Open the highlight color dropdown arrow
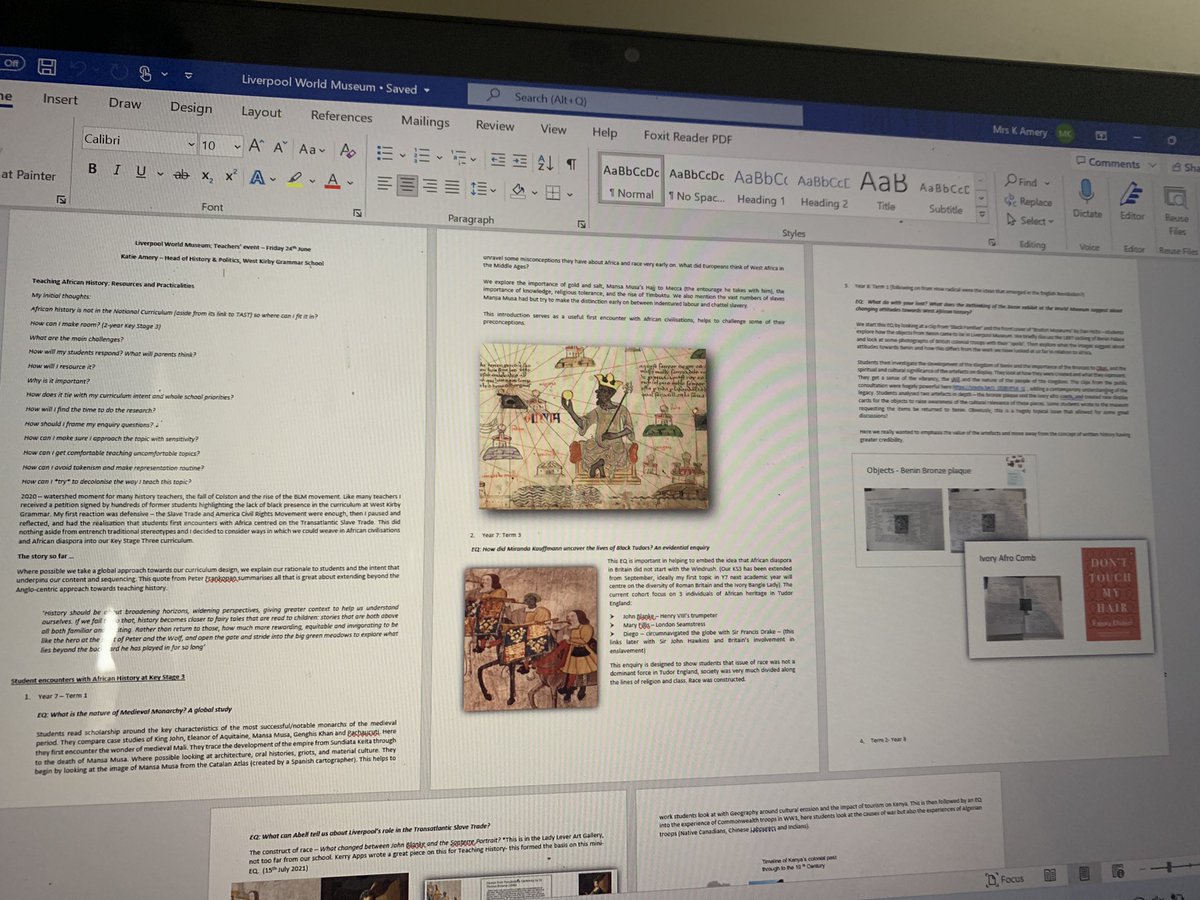 (311, 183)
